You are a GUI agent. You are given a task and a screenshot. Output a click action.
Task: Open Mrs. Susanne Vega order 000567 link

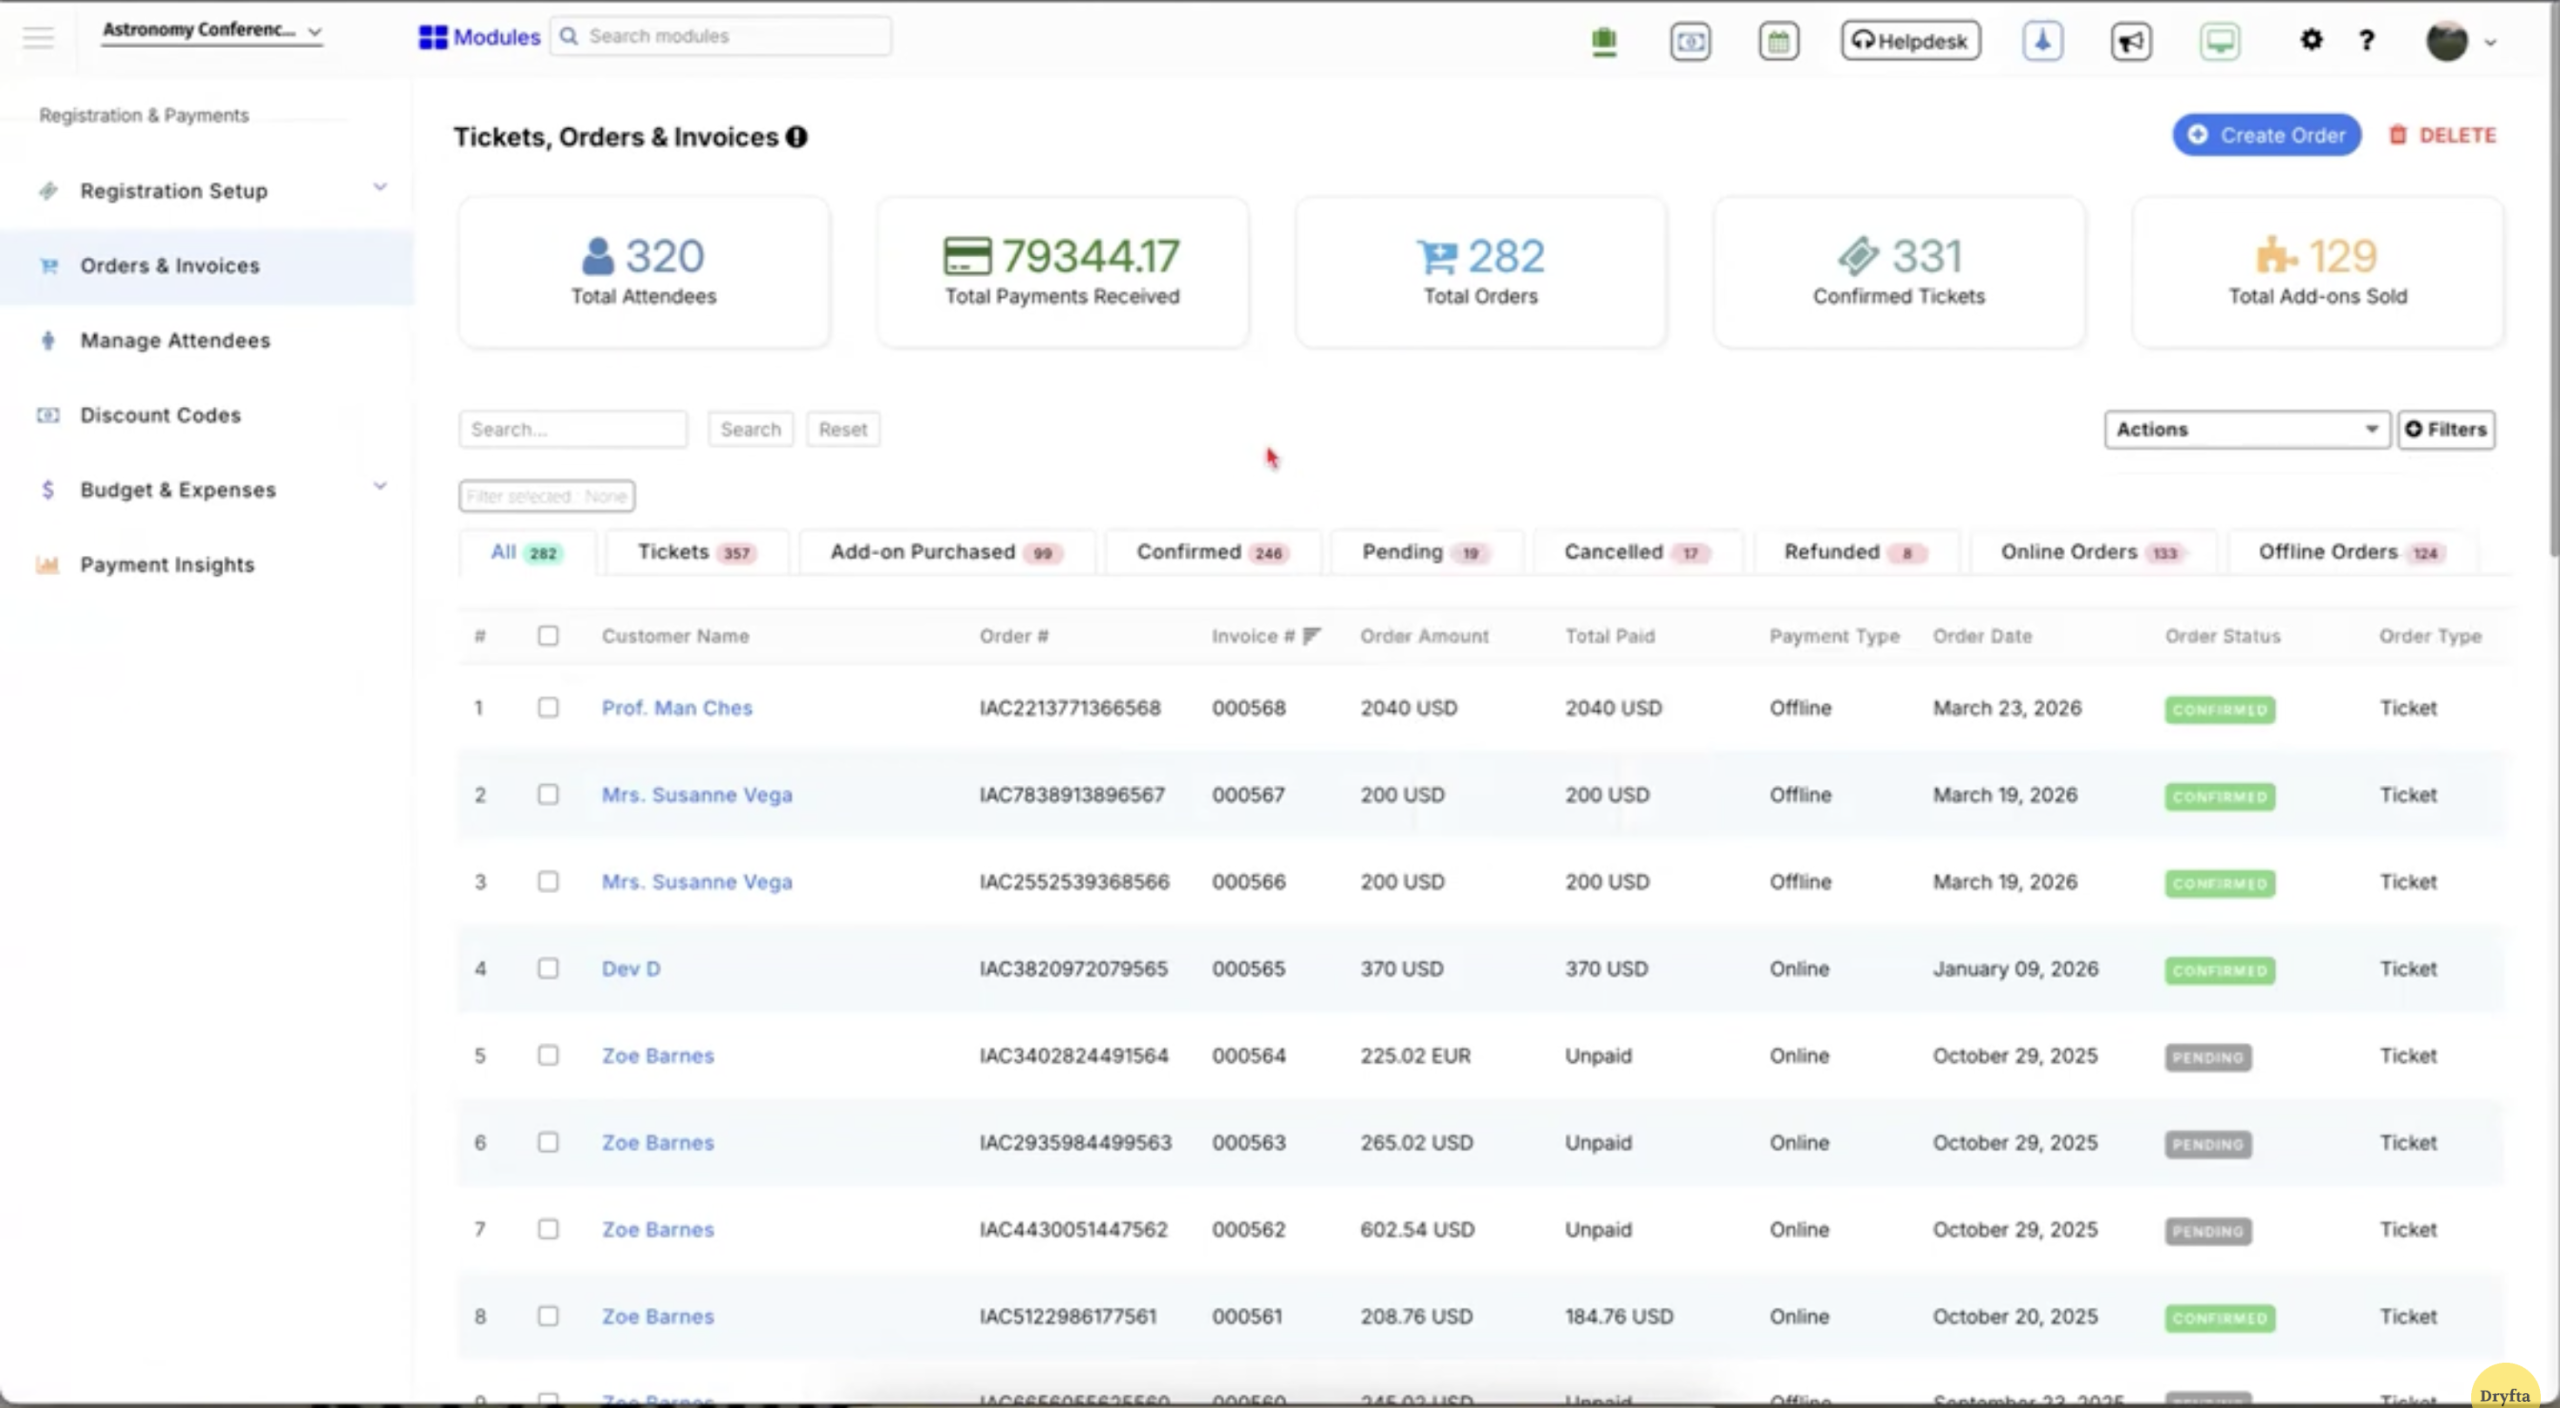(697, 795)
